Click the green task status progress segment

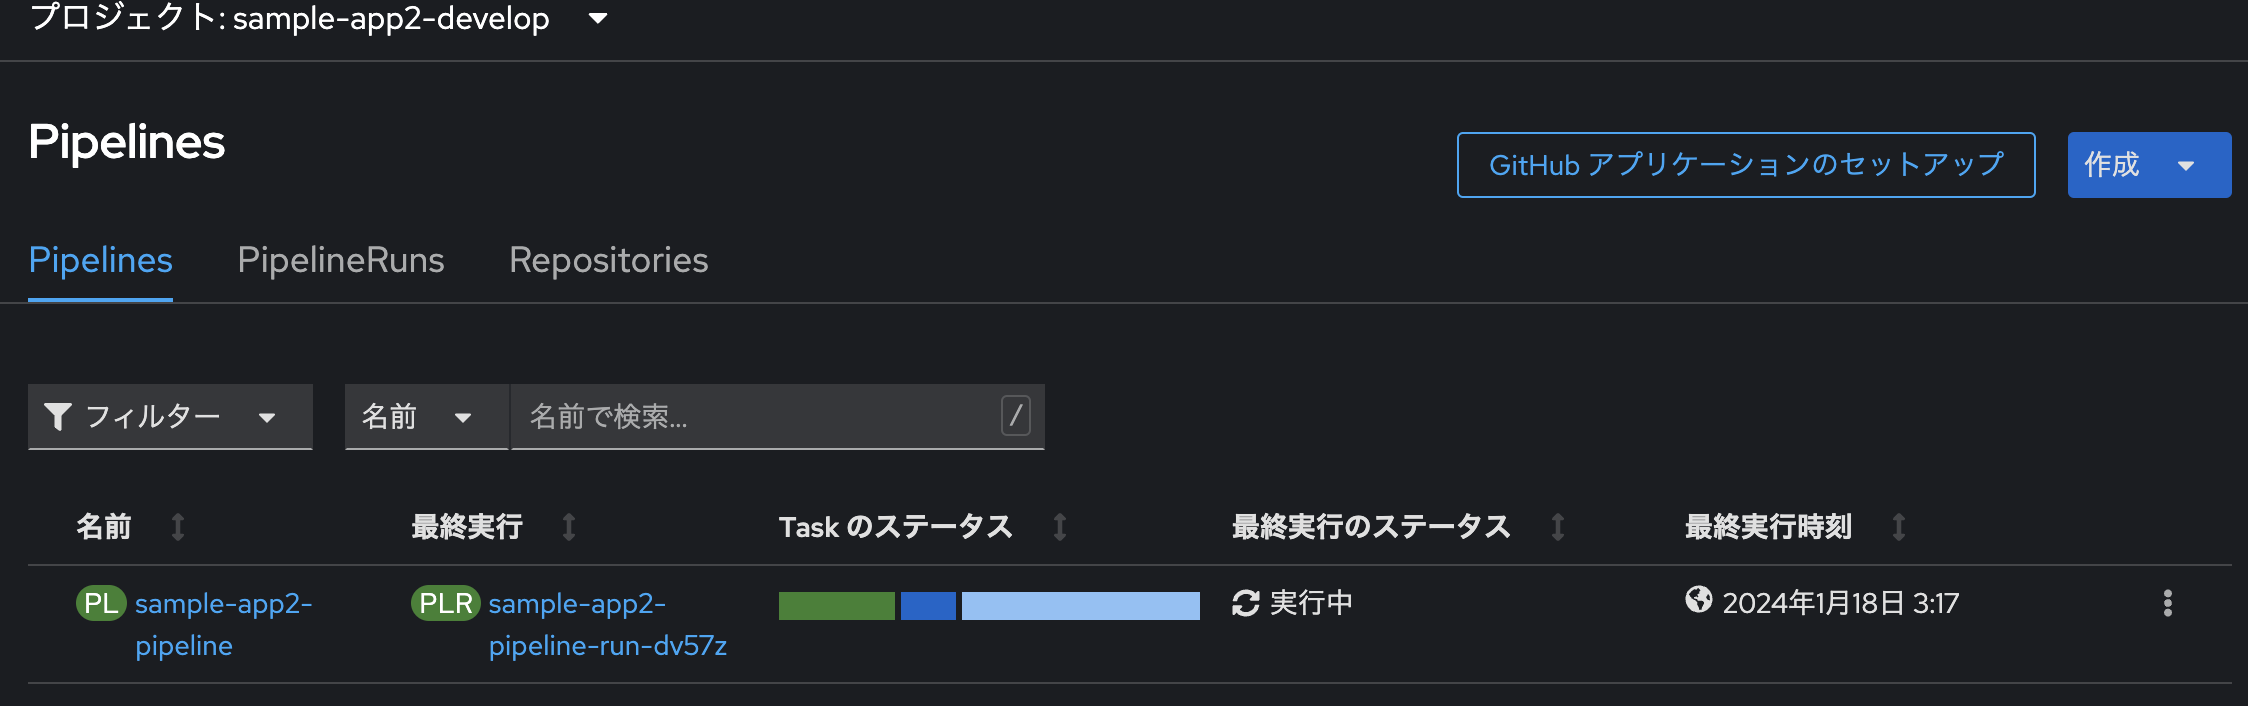click(x=837, y=604)
